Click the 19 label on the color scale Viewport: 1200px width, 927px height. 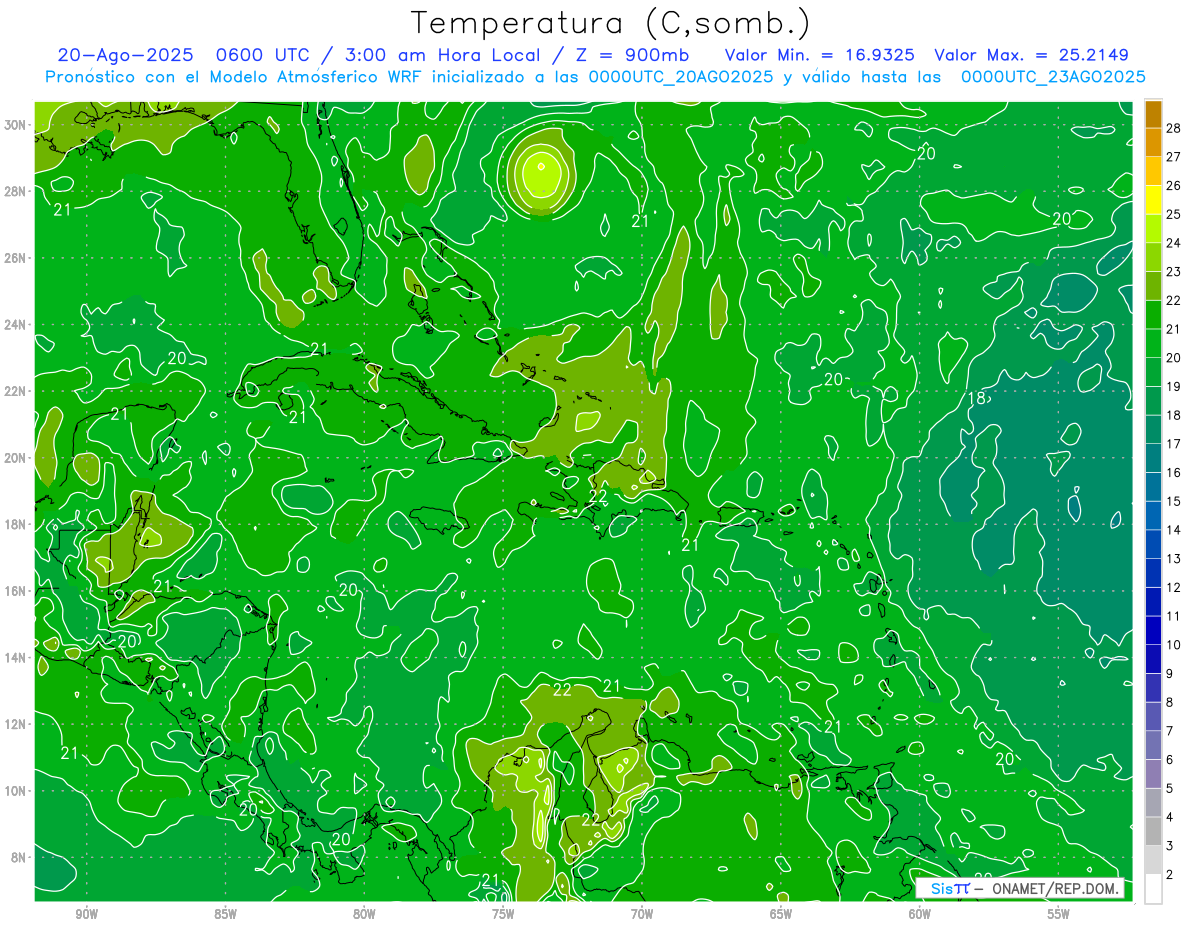tap(1174, 386)
